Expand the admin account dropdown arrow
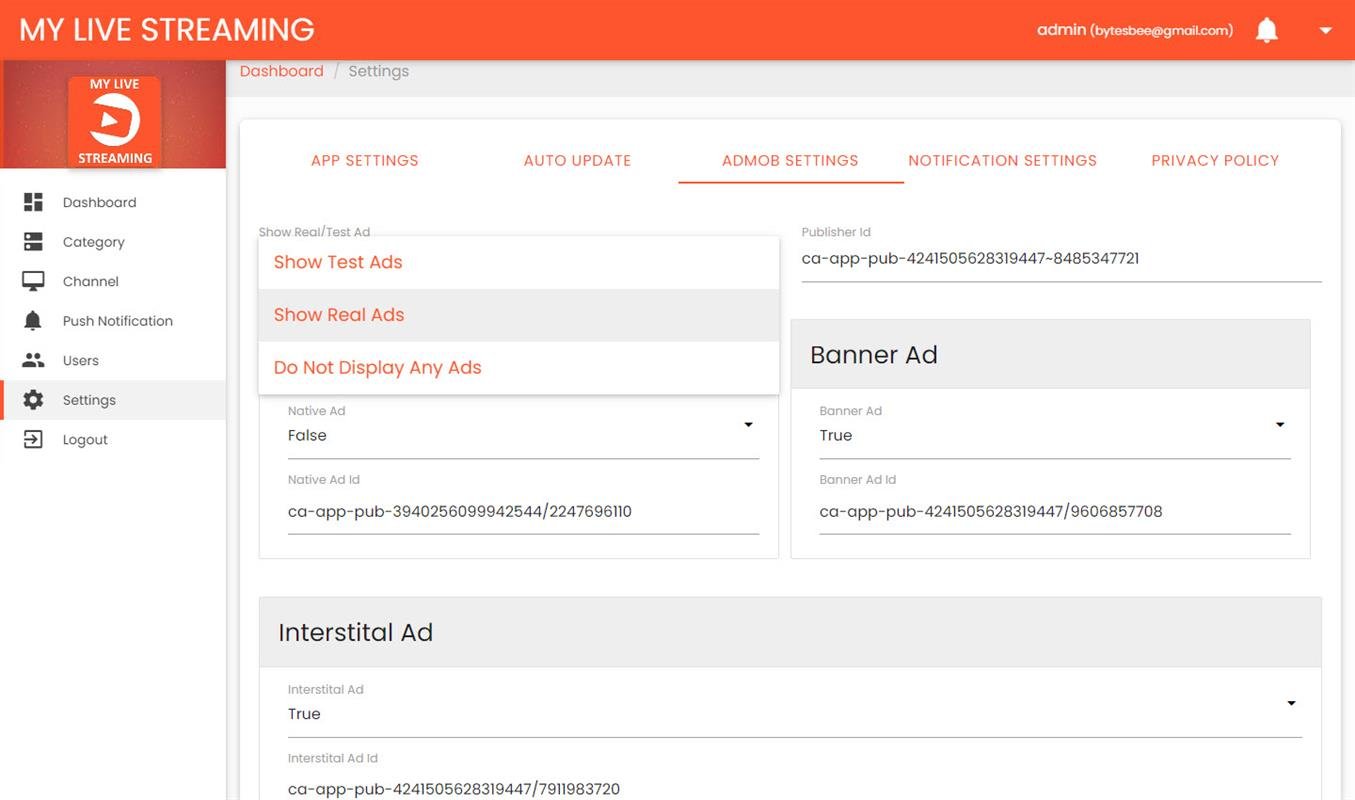 [1325, 30]
